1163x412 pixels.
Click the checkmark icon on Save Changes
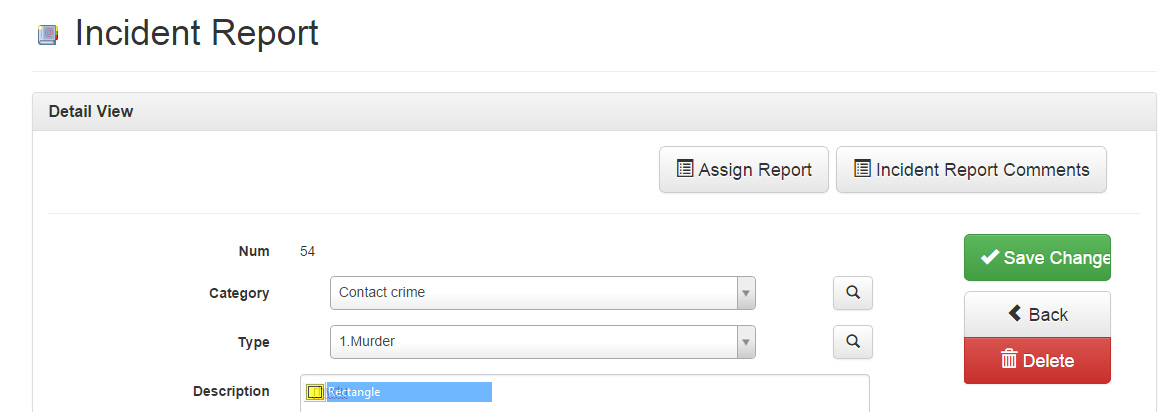(x=989, y=257)
